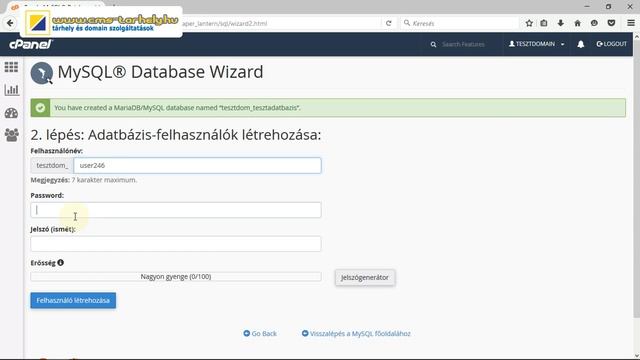This screenshot has width=640, height=360.
Task: Go to the browser home icon
Action: pyautogui.click(x=578, y=23)
